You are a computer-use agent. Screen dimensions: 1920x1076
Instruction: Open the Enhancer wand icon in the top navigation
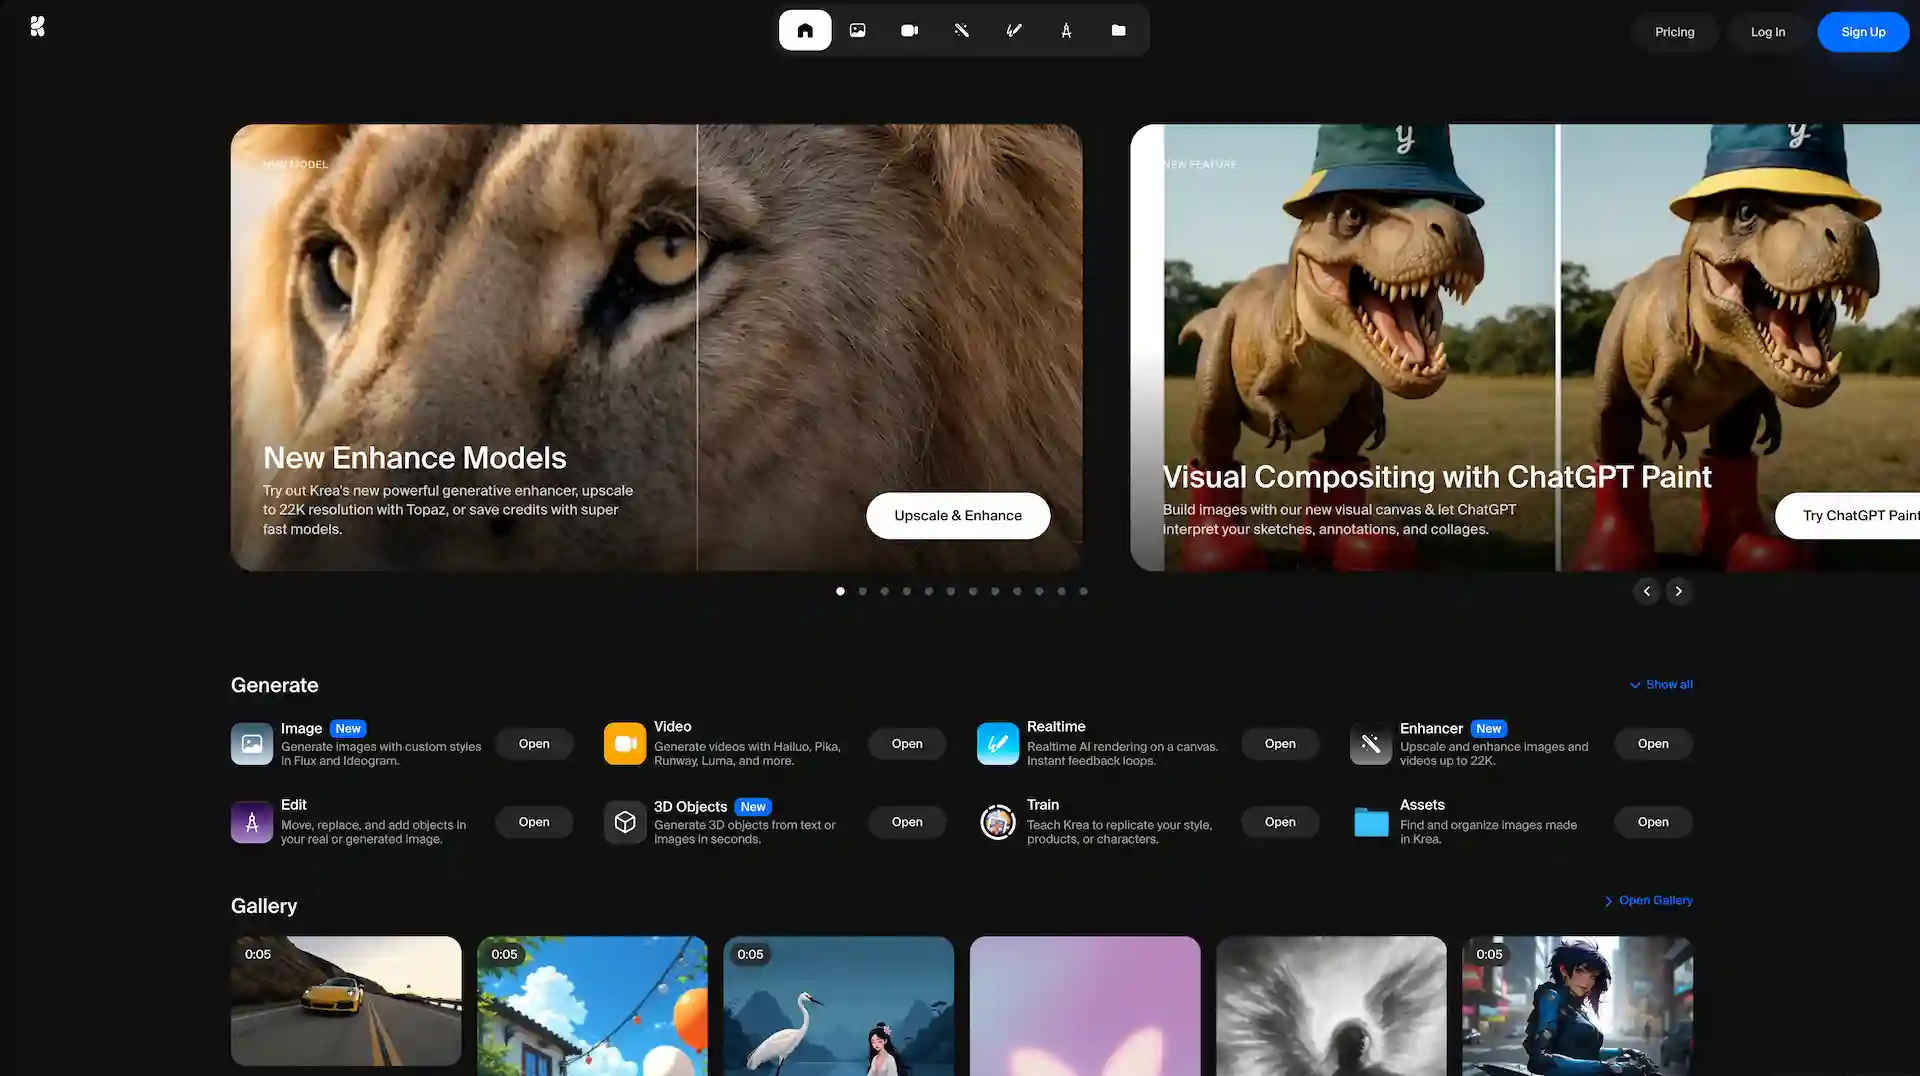962,30
